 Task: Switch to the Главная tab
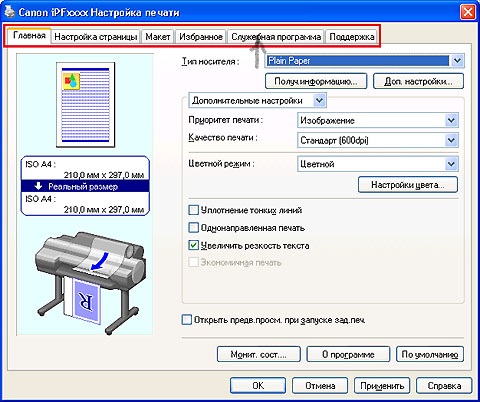(x=29, y=35)
